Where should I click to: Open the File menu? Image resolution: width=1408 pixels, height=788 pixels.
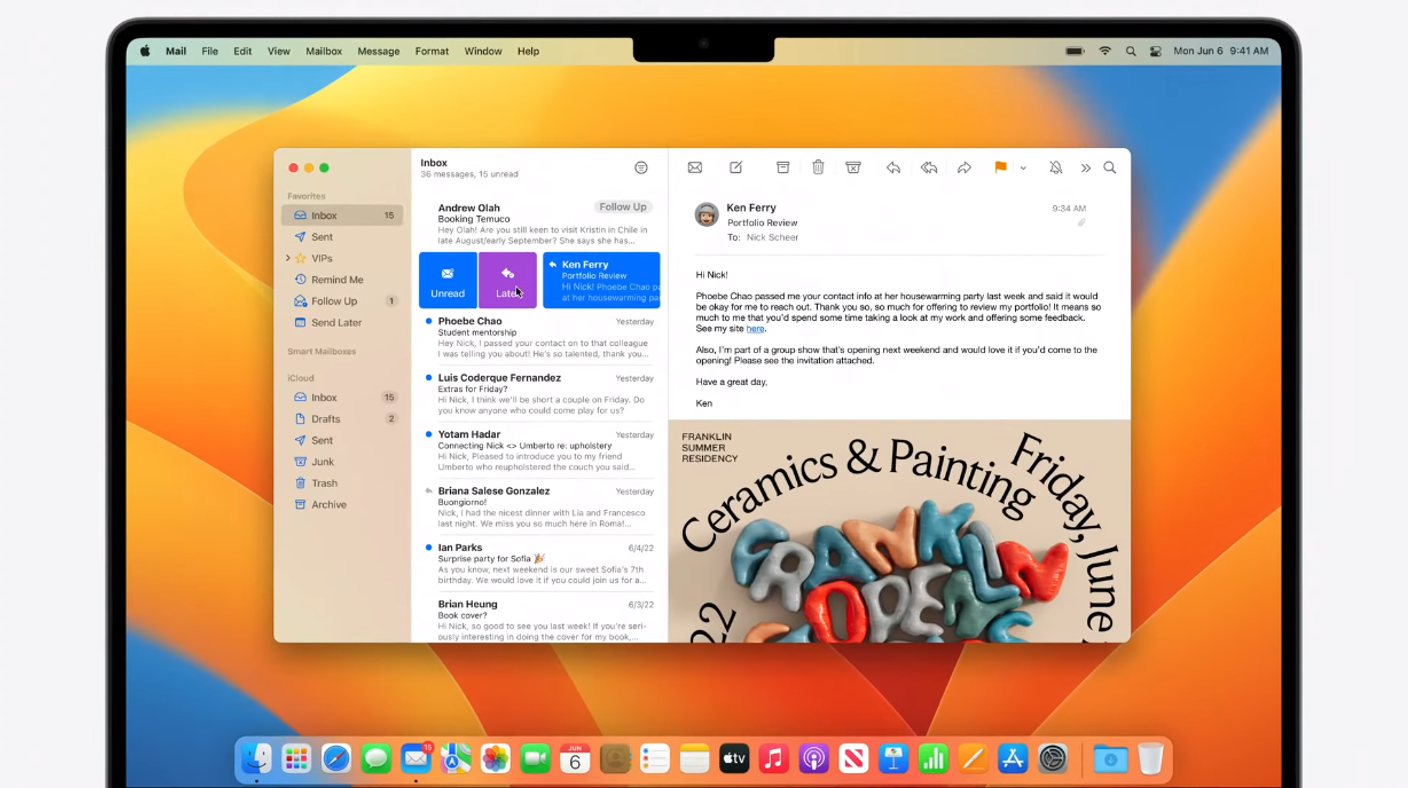(210, 51)
